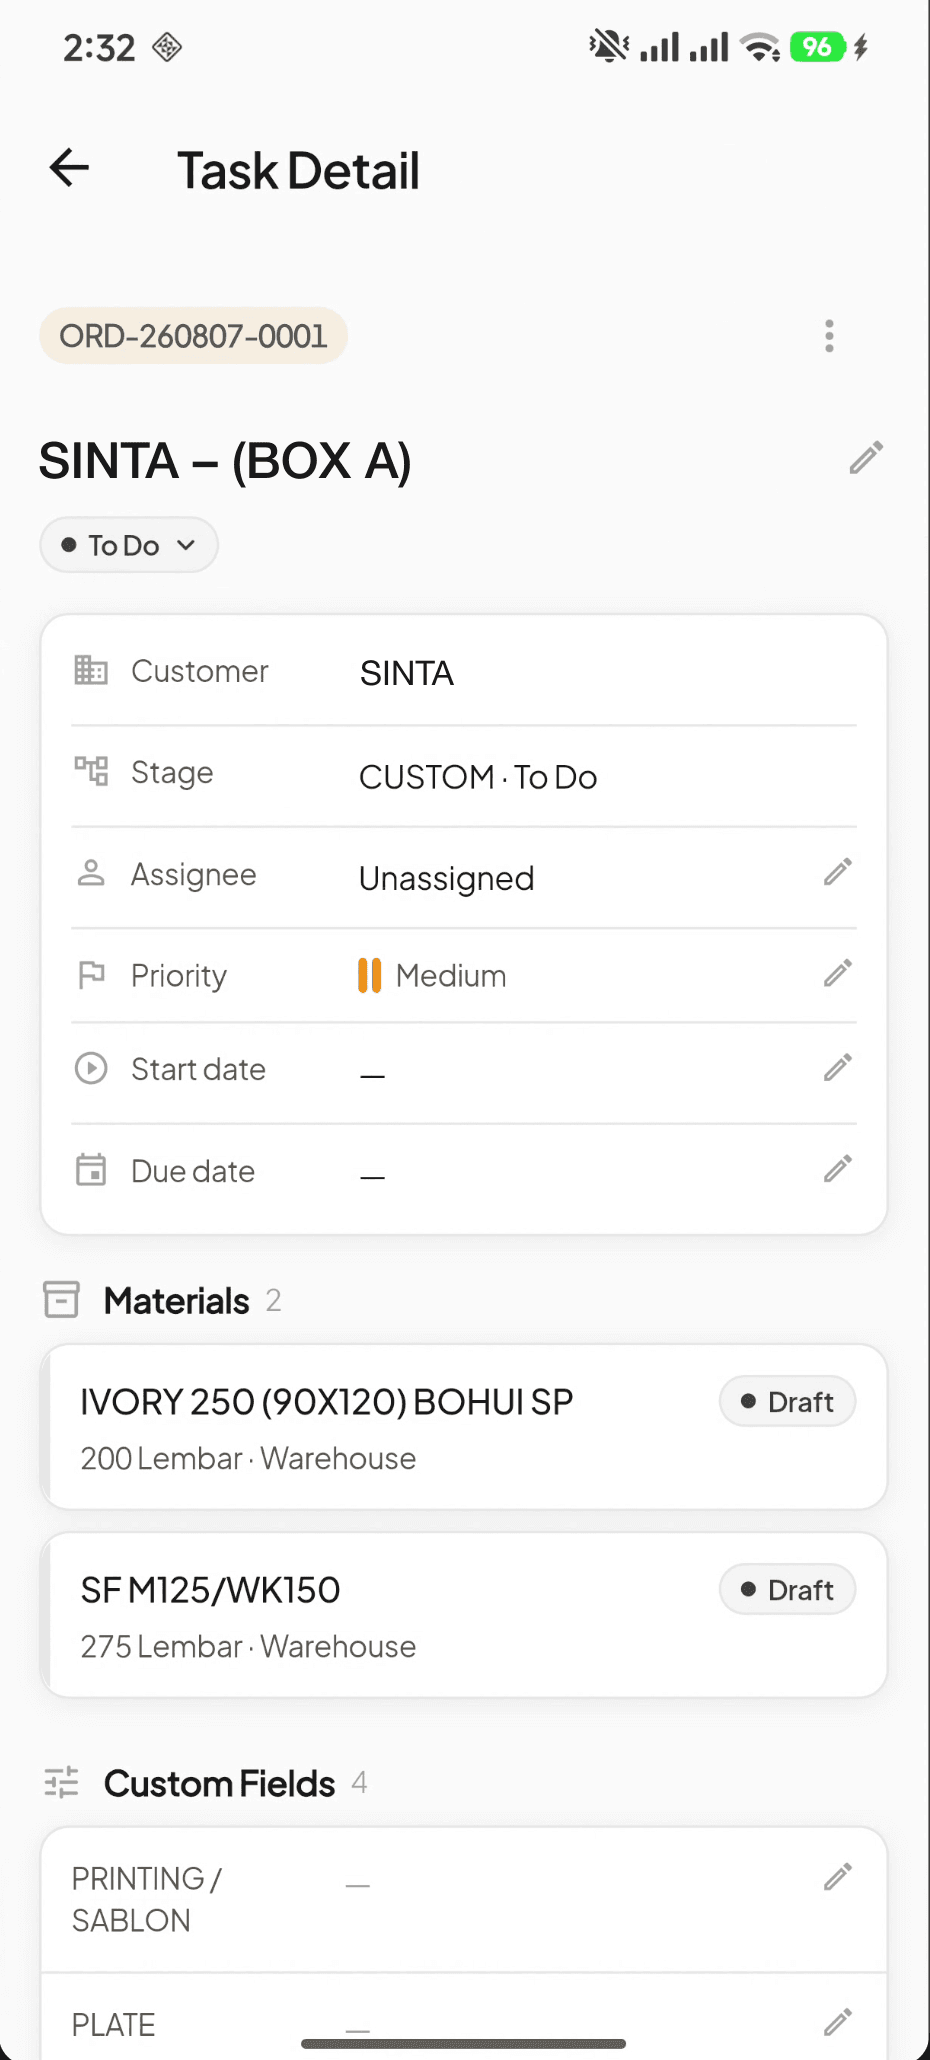
Task: Tap the Due date calendar icon
Action: pos(91,1169)
